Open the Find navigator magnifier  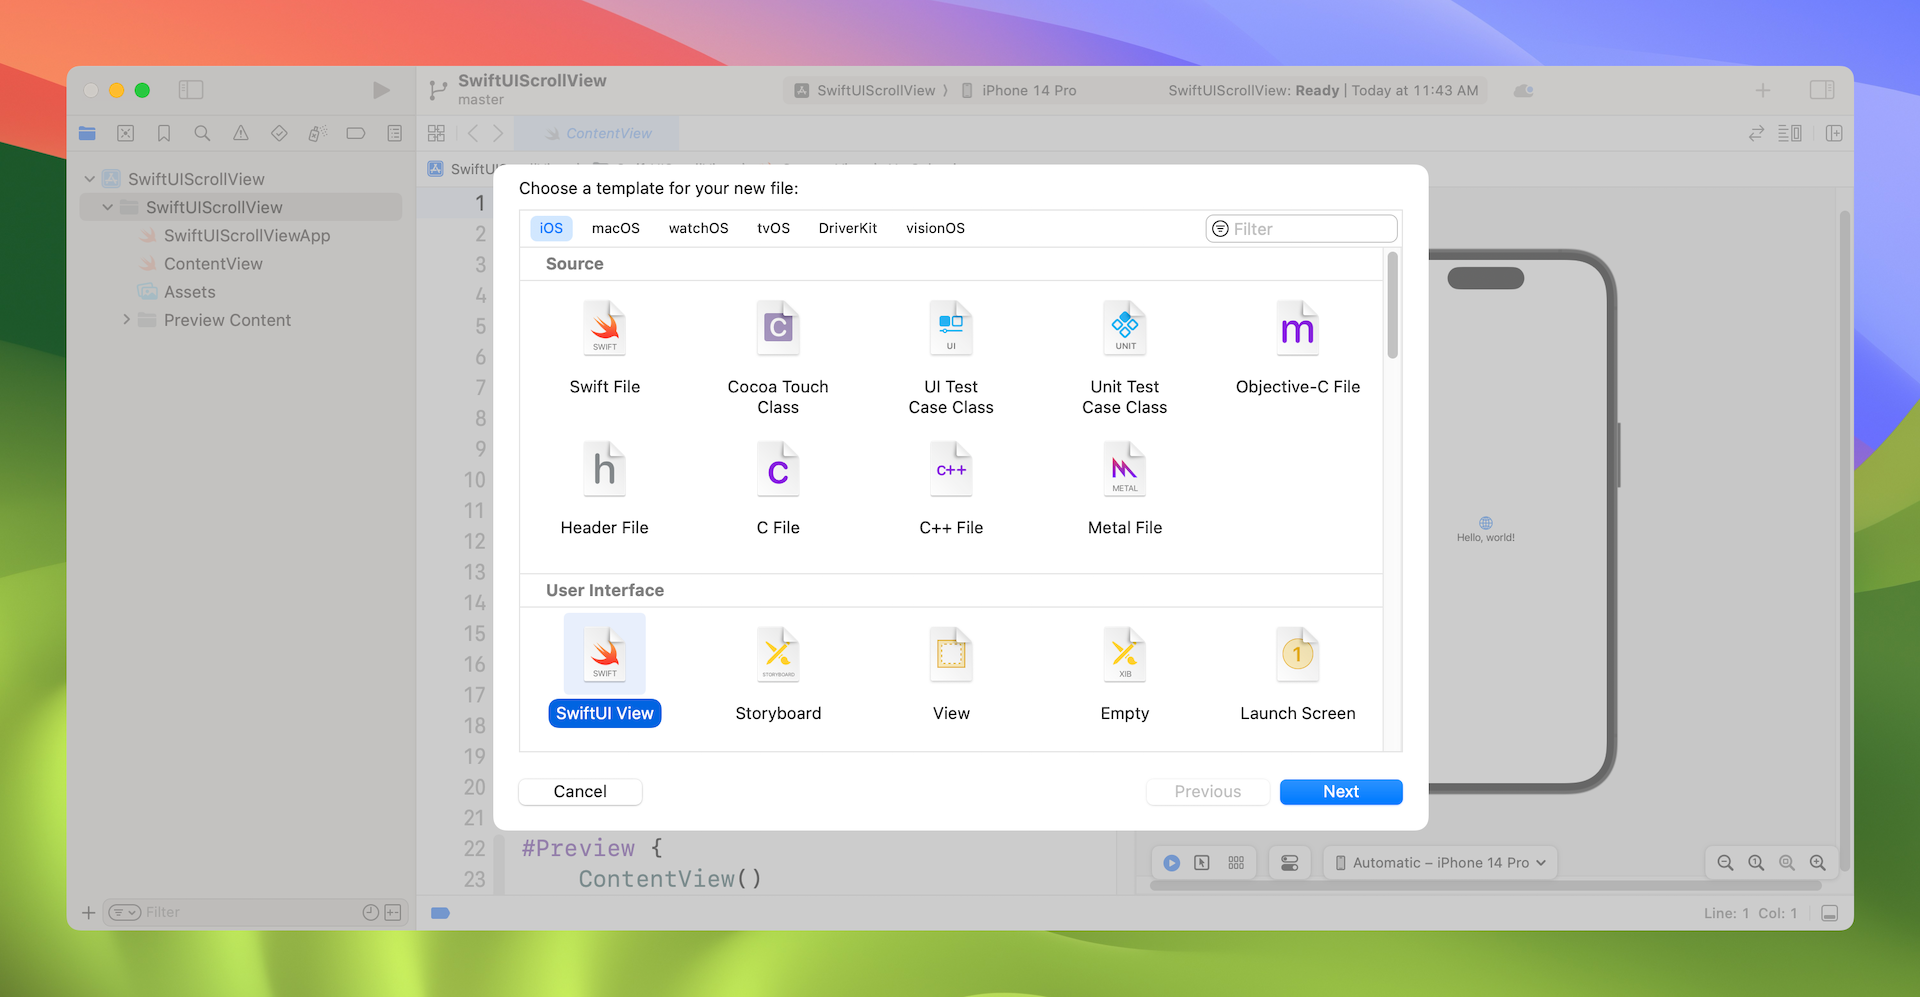tap(202, 133)
